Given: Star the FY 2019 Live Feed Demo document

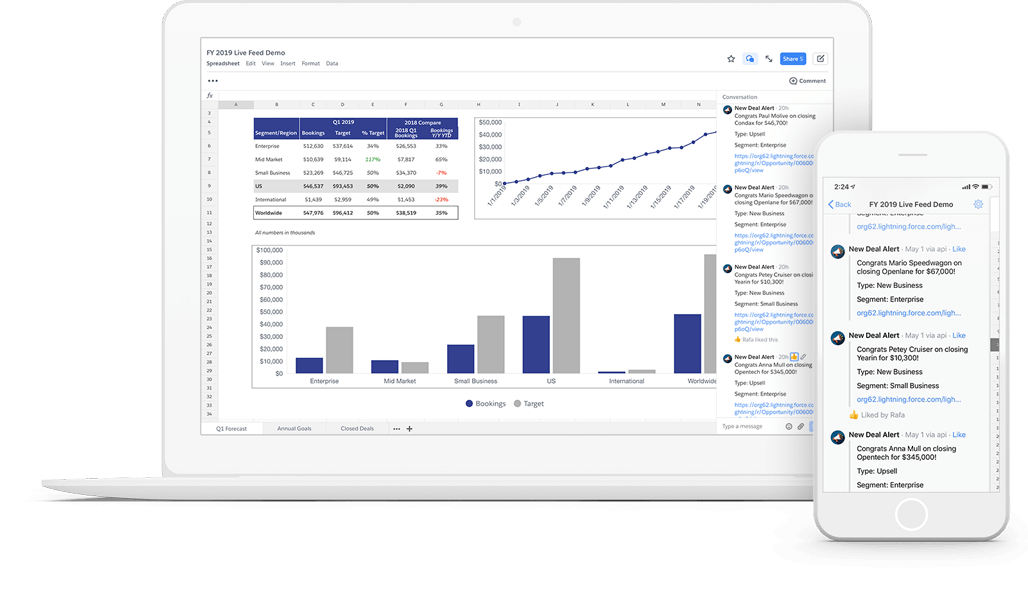Looking at the screenshot, I should tap(731, 59).
